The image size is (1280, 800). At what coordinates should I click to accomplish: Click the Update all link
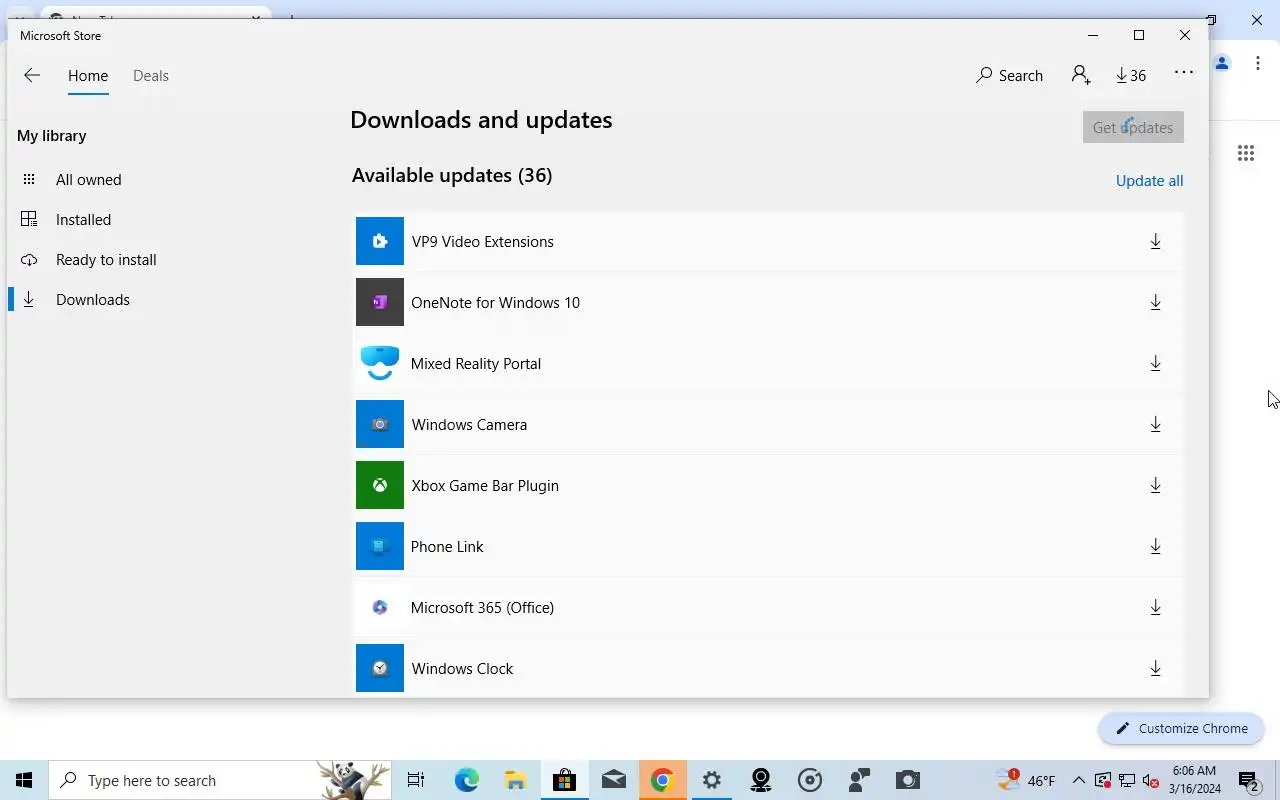click(x=1149, y=181)
